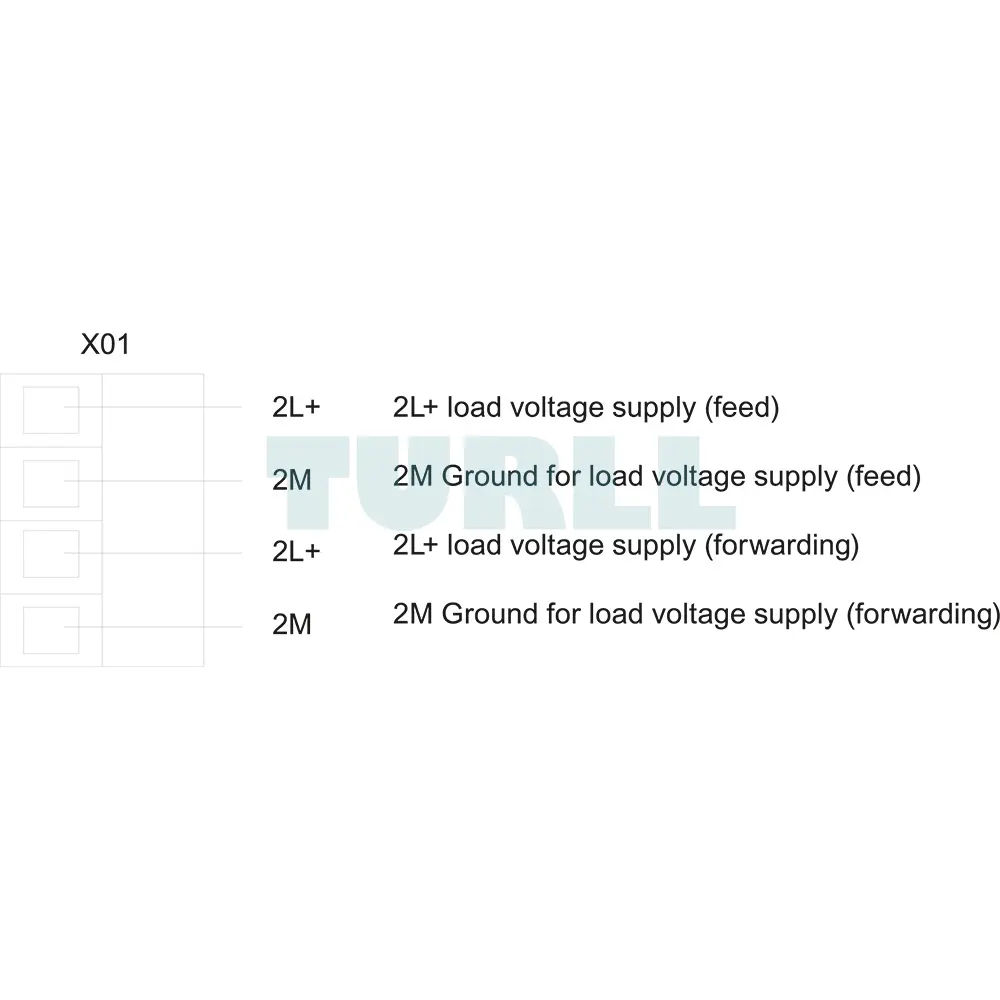Click '2L+ load voltage supply (forwarding)' text
The width and height of the screenshot is (1000, 1000).
click(x=626, y=545)
